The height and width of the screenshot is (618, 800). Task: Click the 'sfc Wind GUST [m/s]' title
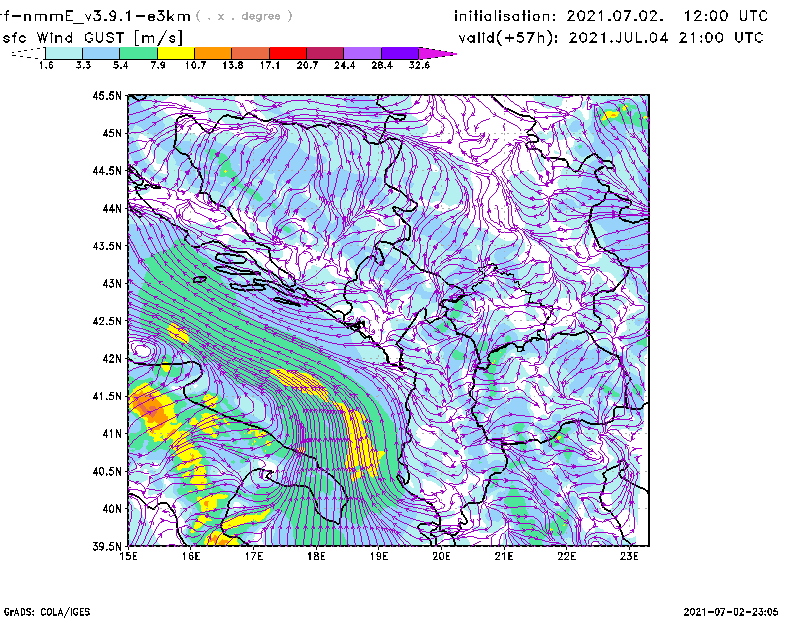[92, 38]
